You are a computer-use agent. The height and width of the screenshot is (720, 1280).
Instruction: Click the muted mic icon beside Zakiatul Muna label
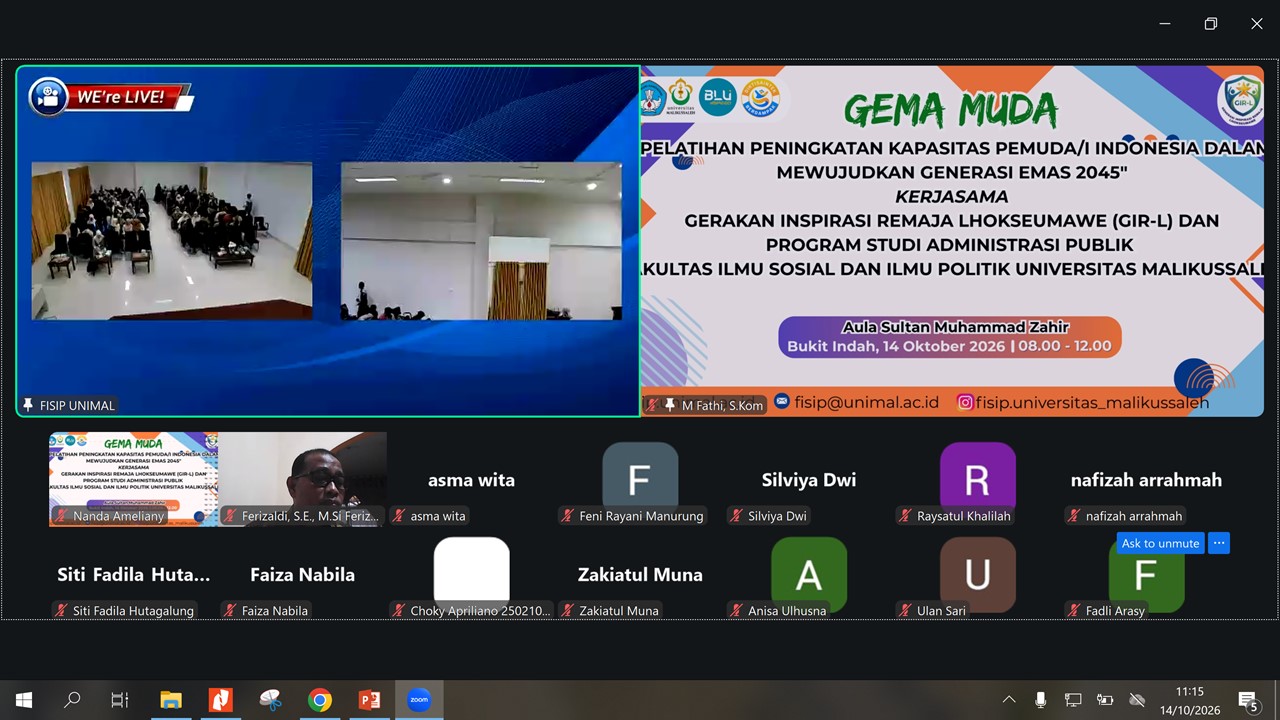[569, 610]
